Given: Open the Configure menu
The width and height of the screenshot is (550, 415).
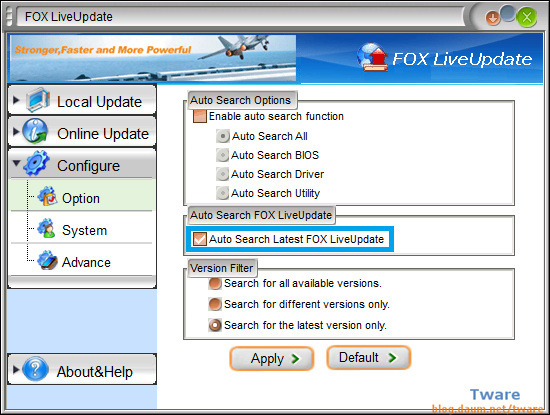Looking at the screenshot, I should (82, 164).
